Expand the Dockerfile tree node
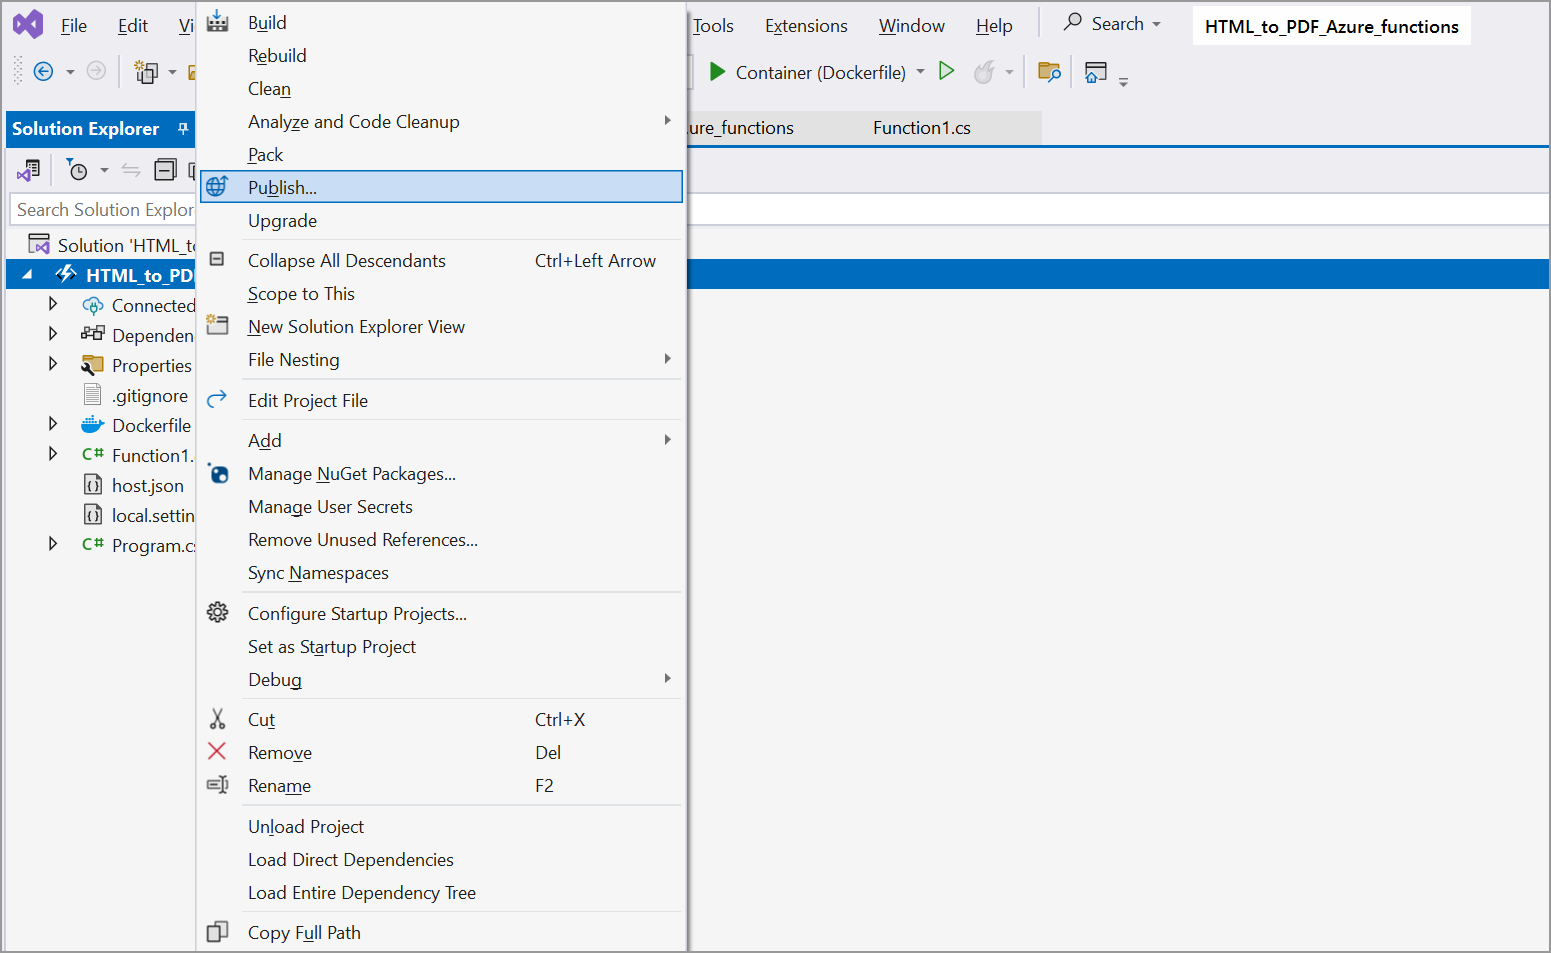1551x953 pixels. click(53, 425)
